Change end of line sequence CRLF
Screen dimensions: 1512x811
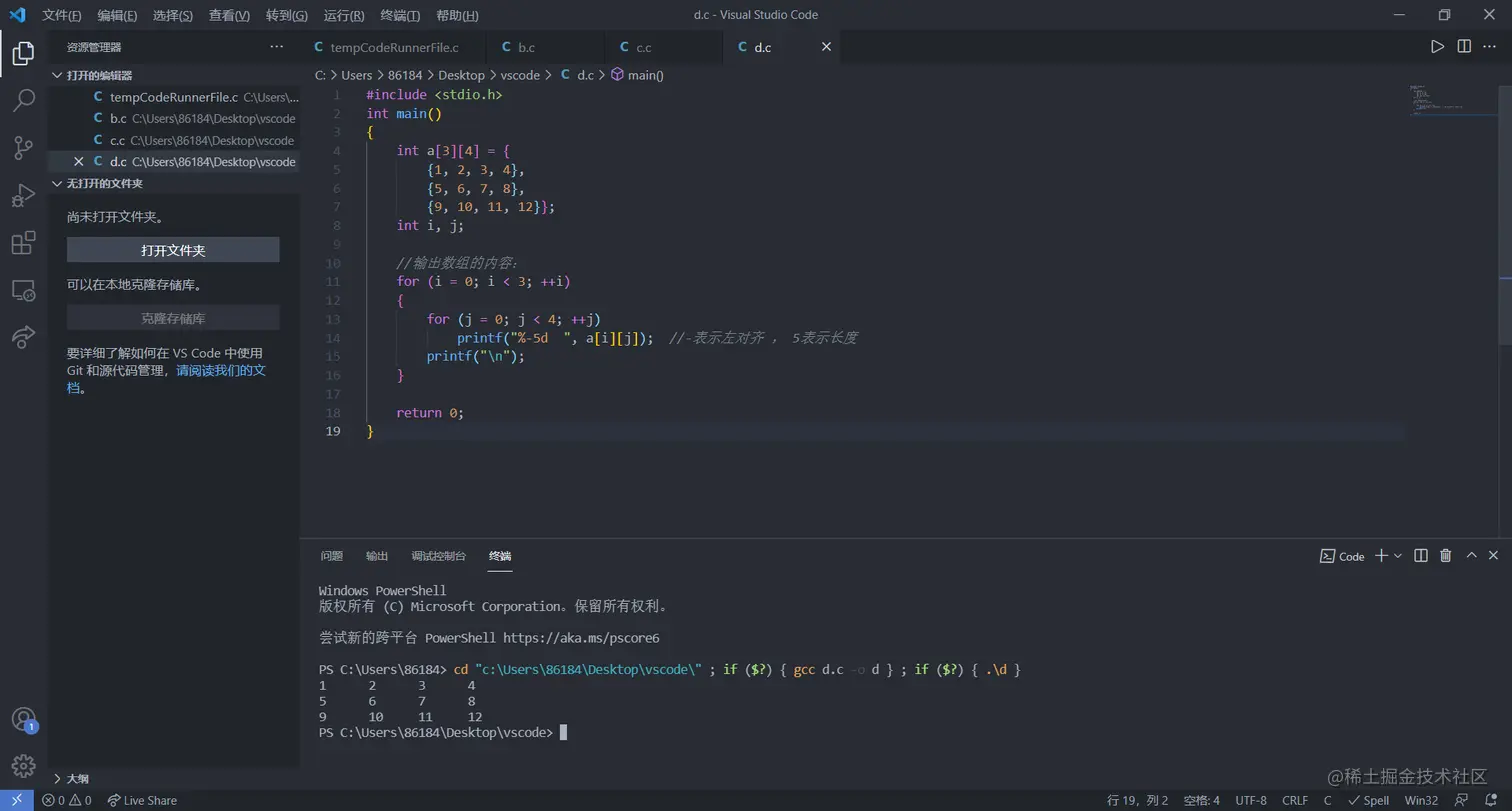tap(1295, 800)
